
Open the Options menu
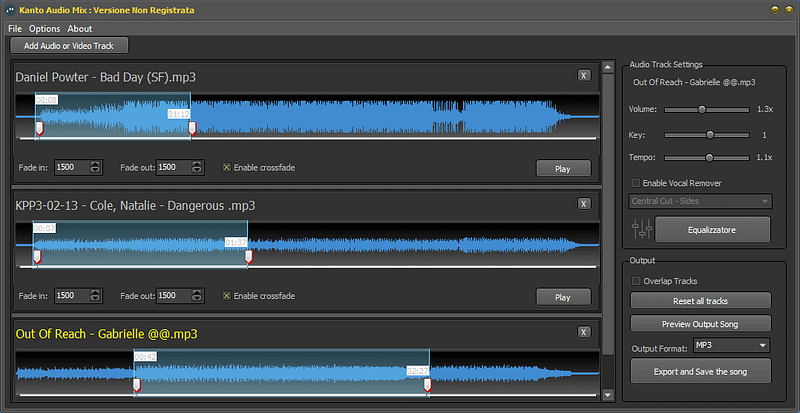44,29
